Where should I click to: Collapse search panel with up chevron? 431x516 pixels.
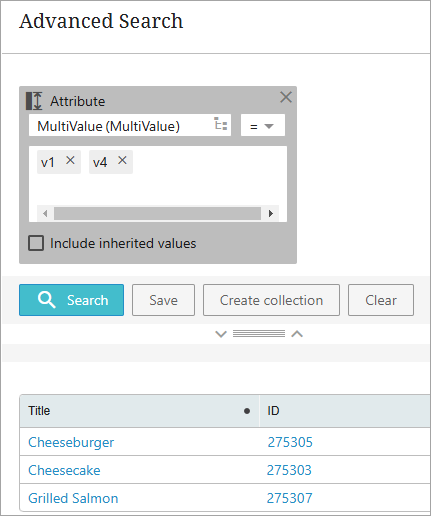[x=297, y=334]
